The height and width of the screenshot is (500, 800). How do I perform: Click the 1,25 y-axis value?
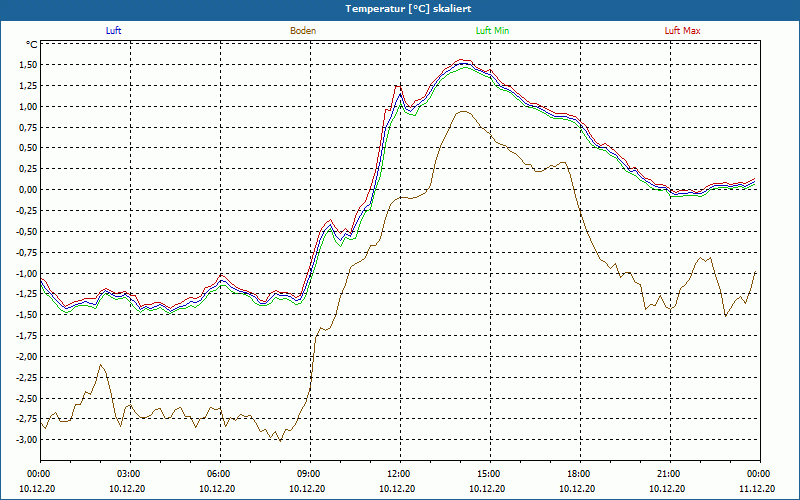28,86
